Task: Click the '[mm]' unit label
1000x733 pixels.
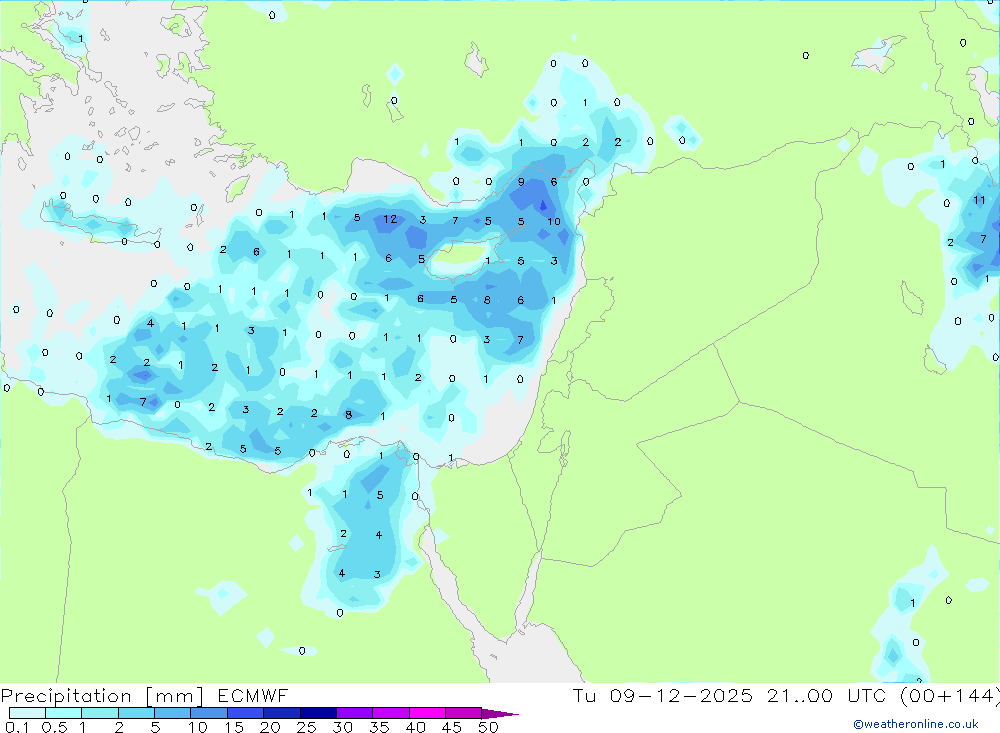Action: tap(175, 695)
